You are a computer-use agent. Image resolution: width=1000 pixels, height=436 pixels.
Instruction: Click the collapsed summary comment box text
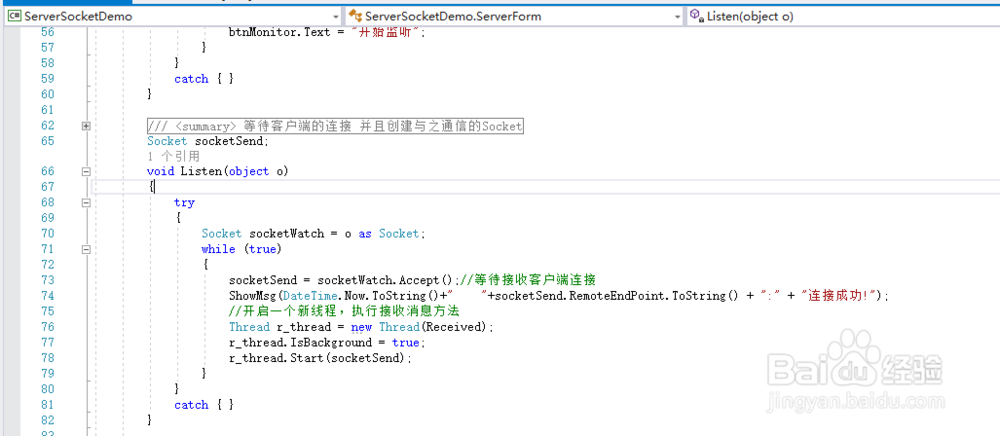click(x=335, y=126)
